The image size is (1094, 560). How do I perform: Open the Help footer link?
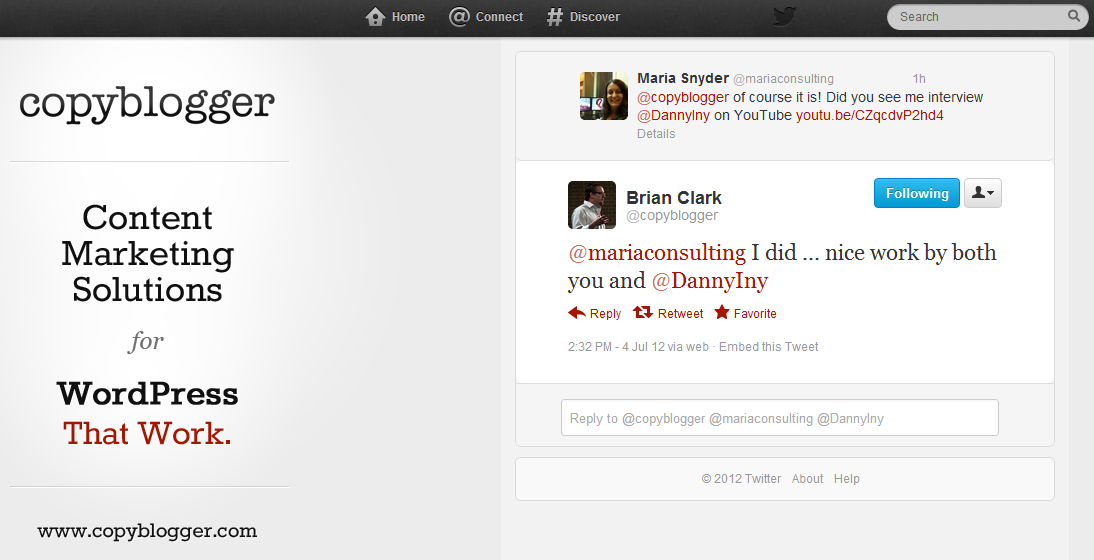846,479
